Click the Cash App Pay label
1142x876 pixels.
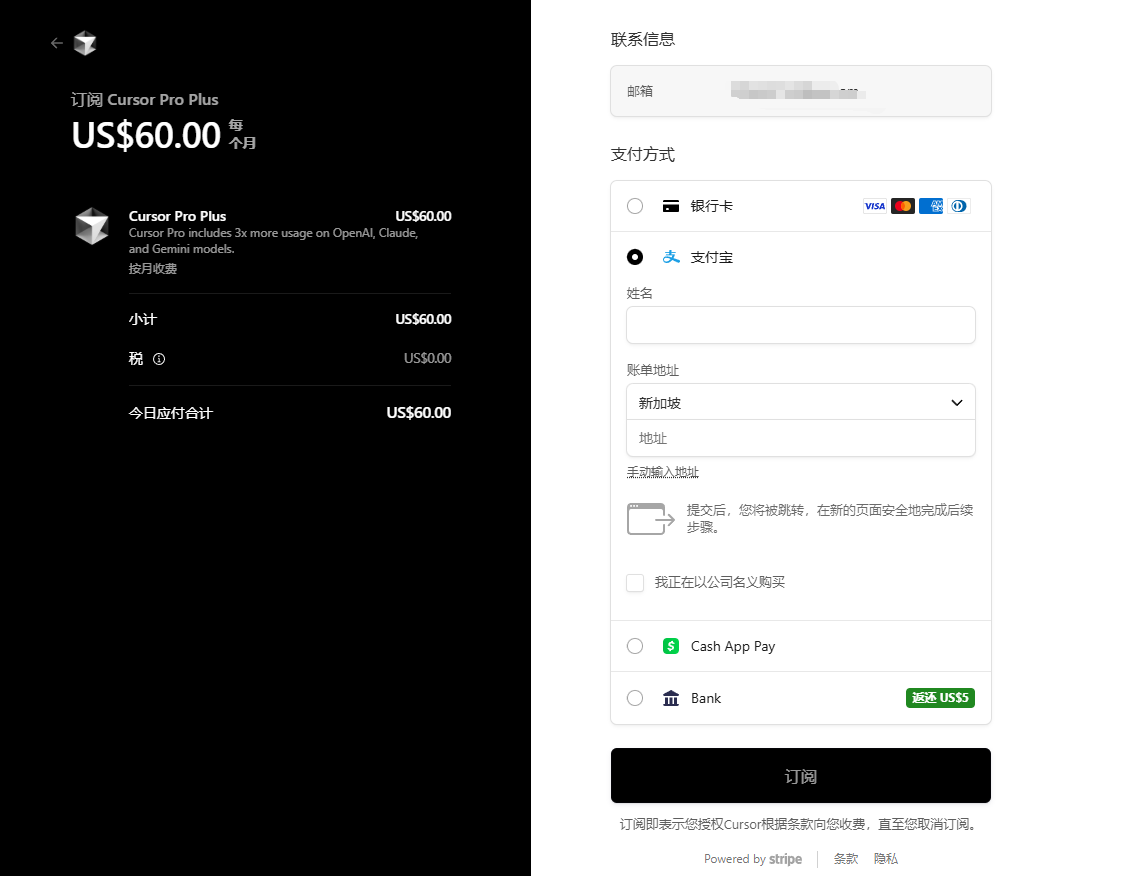(733, 646)
